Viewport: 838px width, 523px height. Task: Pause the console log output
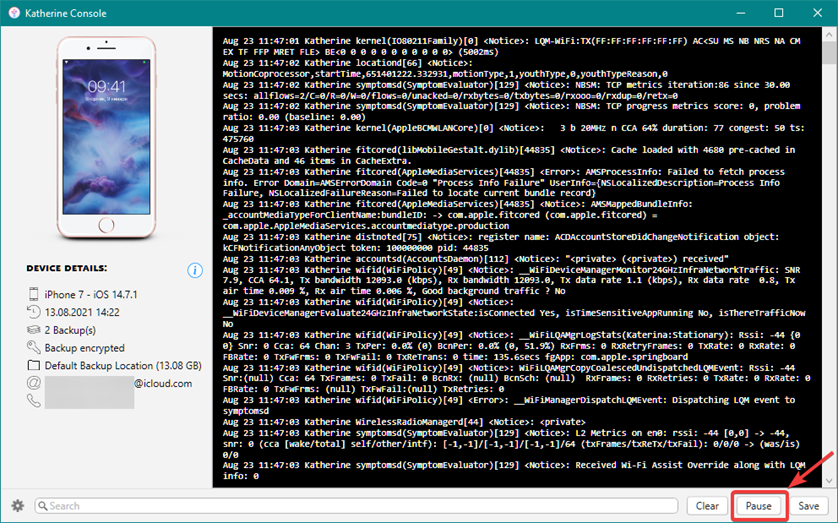[758, 506]
